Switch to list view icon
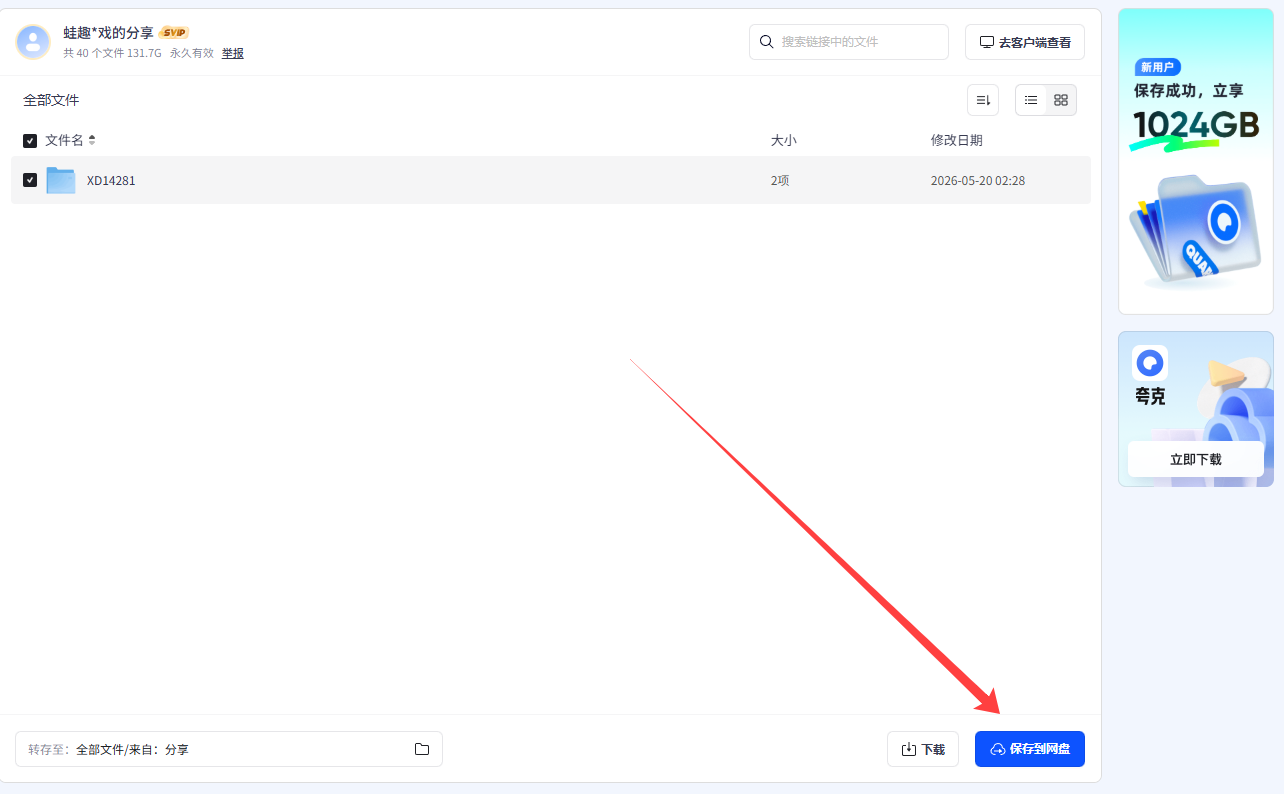1284x794 pixels. pos(1031,100)
